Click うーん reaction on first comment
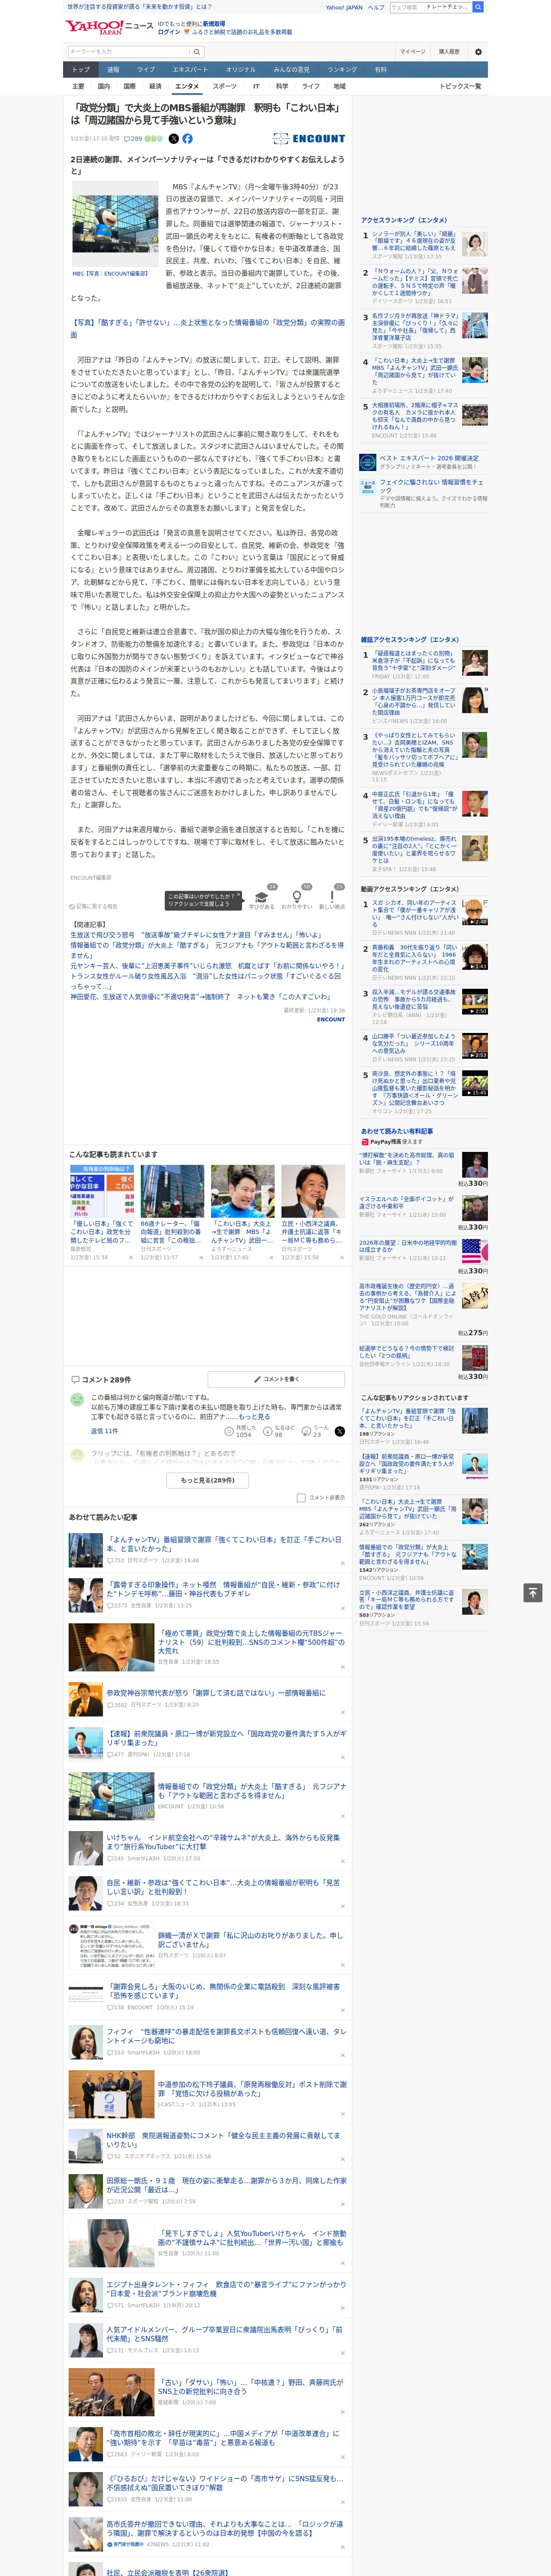 point(316,1431)
